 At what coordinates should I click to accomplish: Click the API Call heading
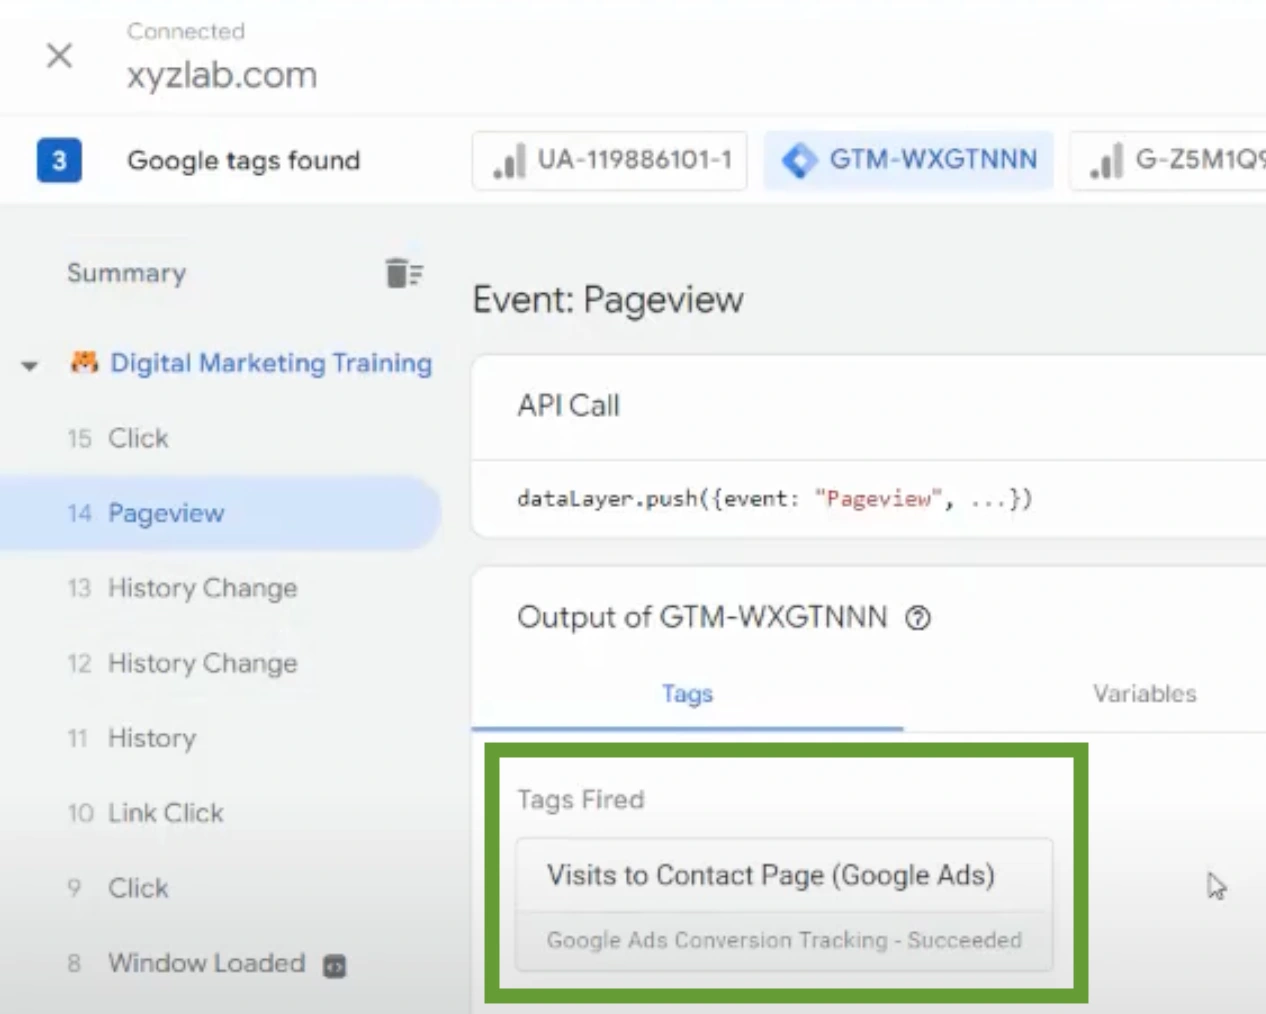568,405
